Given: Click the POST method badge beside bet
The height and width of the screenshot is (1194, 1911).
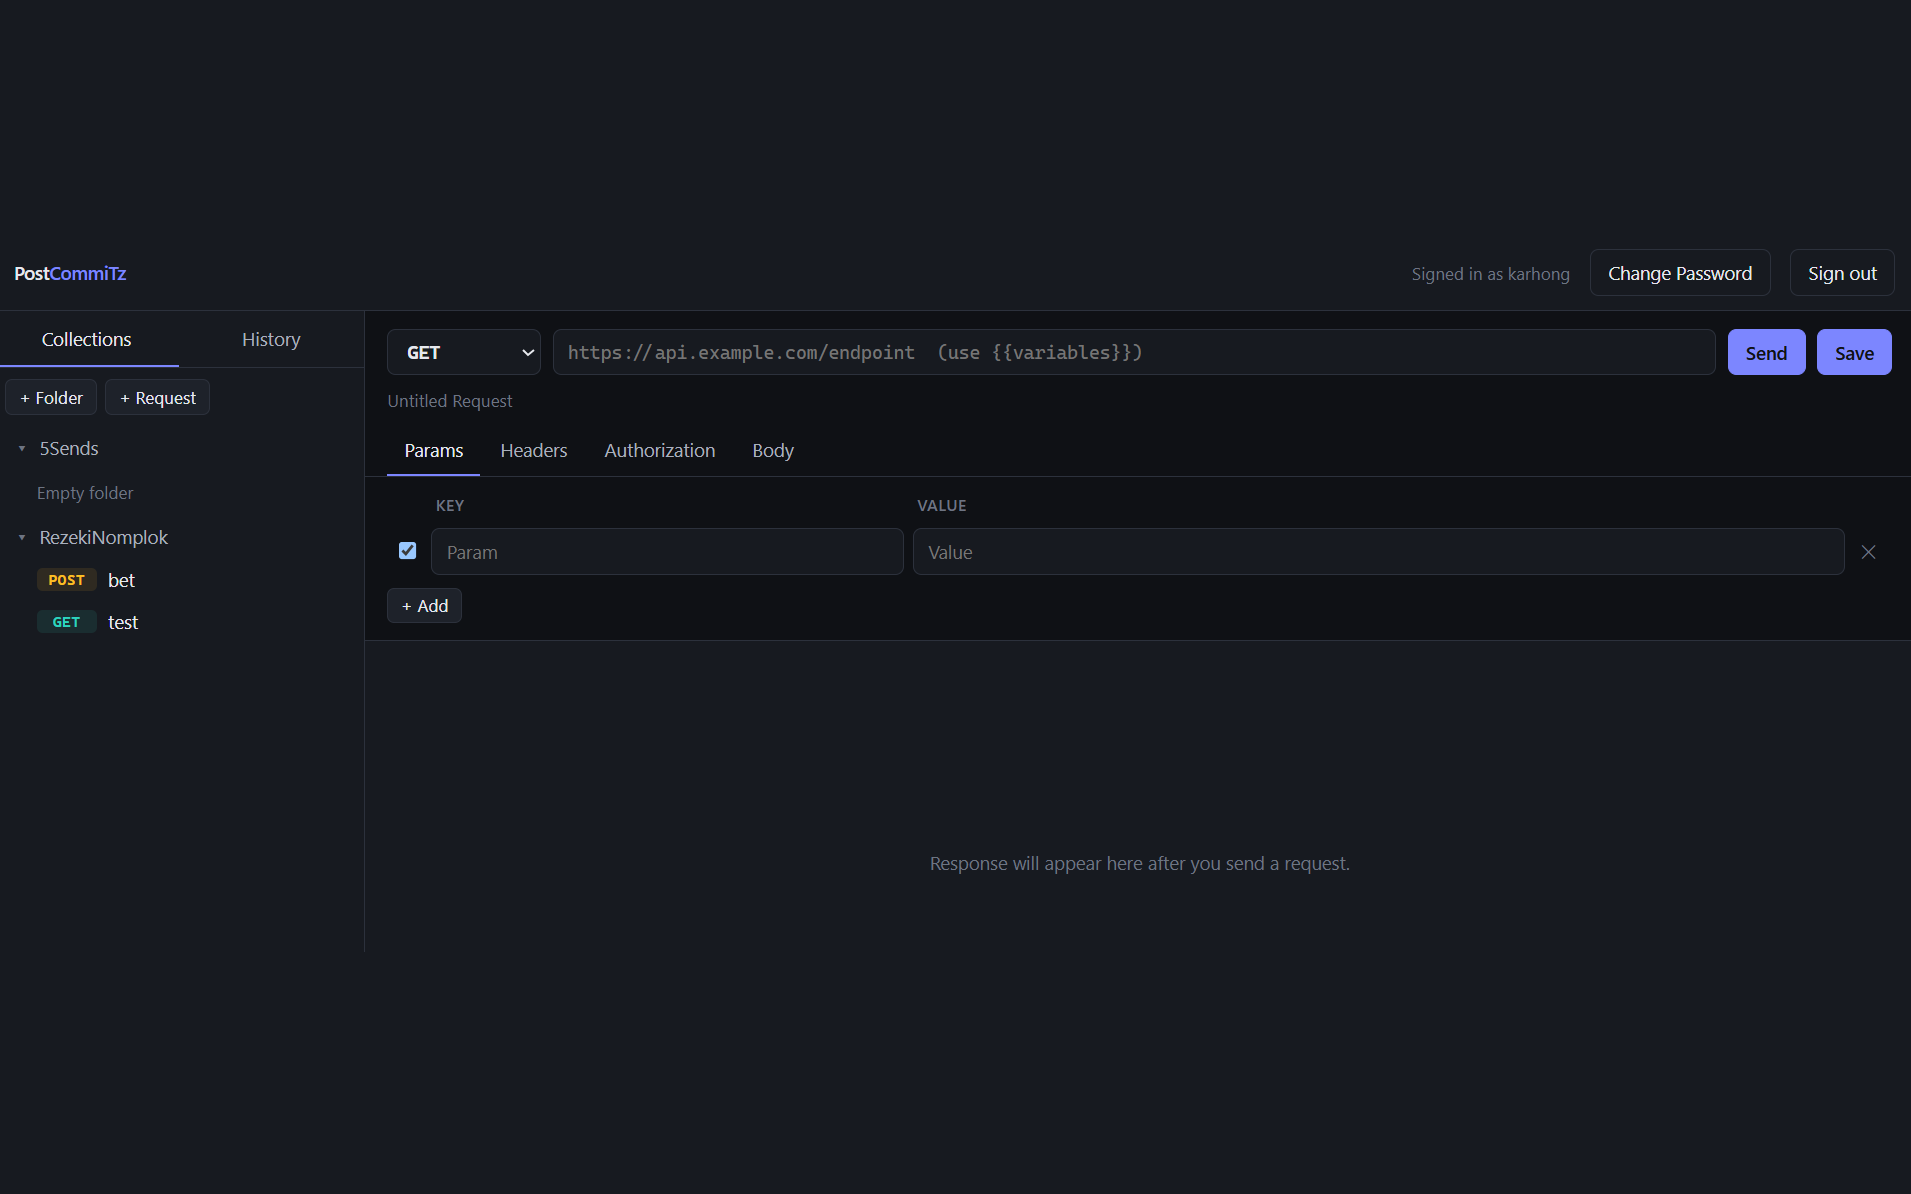Looking at the screenshot, I should [x=67, y=580].
